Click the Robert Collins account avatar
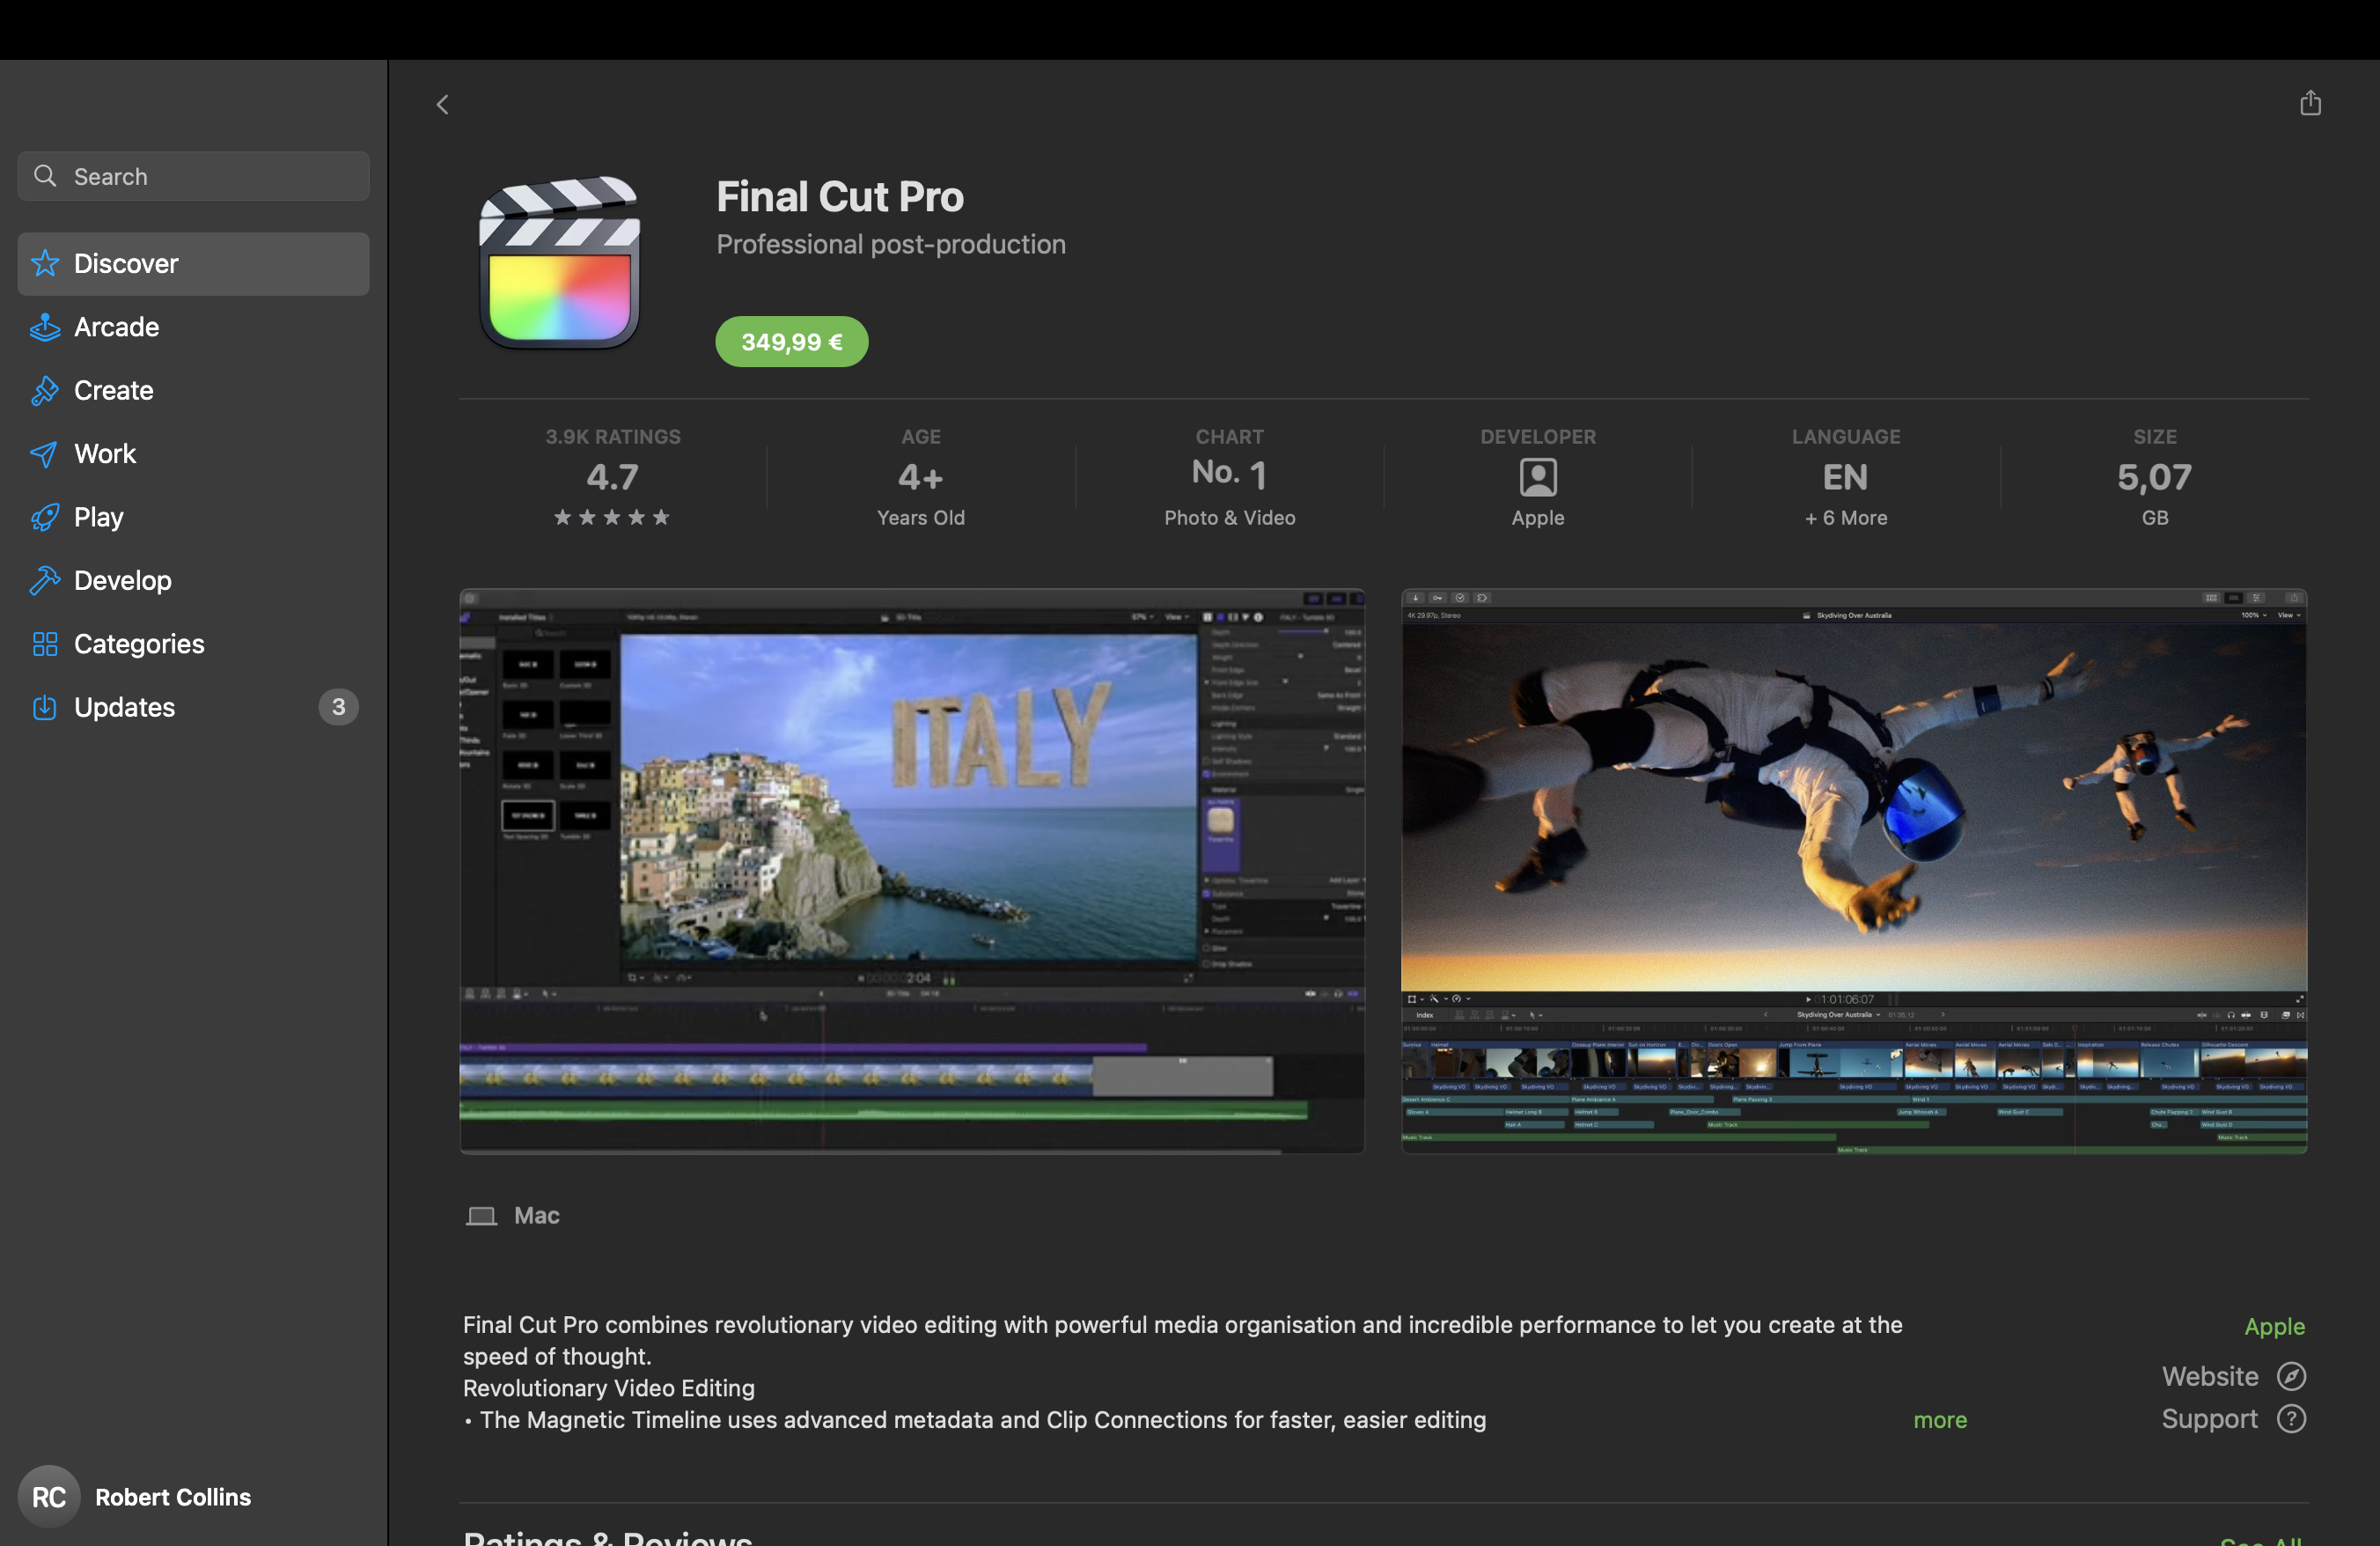The width and height of the screenshot is (2380, 1546). 48,1496
